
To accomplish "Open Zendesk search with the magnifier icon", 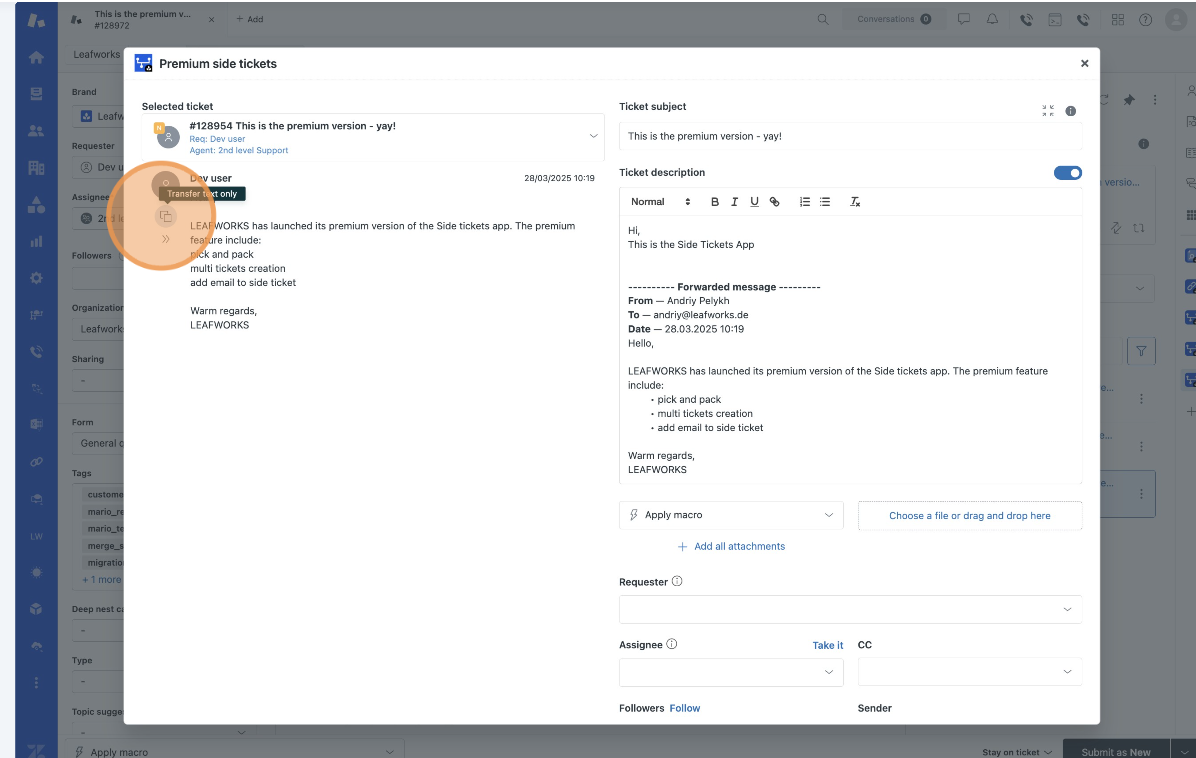I will (x=822, y=20).
